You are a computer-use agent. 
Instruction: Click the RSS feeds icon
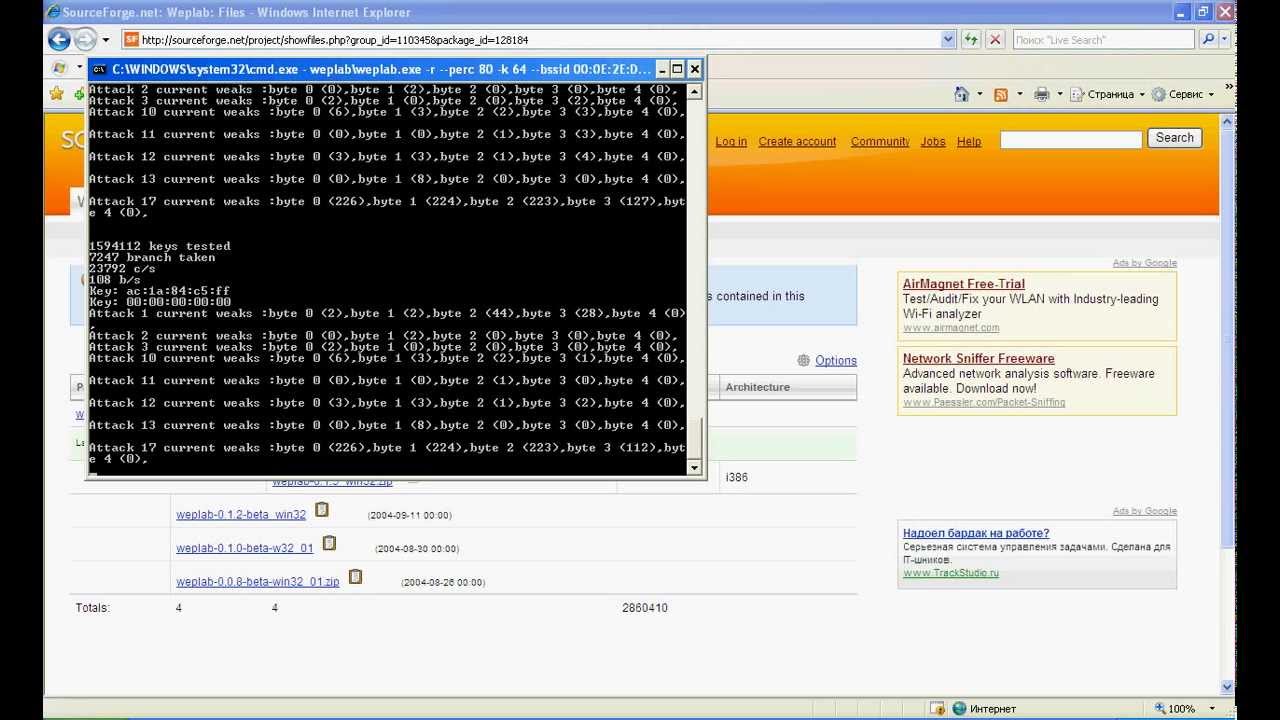(1001, 94)
